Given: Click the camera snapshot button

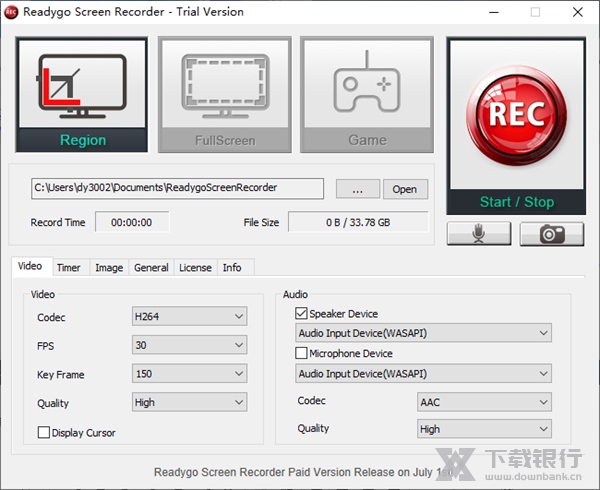Looking at the screenshot, I should tap(552, 233).
